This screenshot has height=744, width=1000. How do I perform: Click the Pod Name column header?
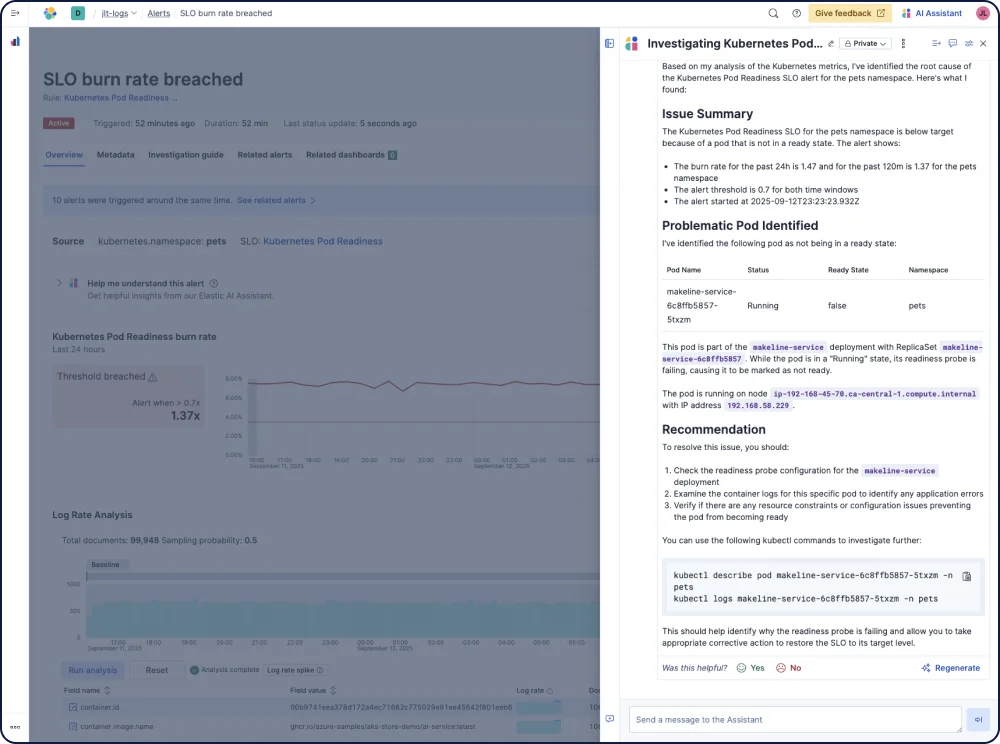(684, 270)
